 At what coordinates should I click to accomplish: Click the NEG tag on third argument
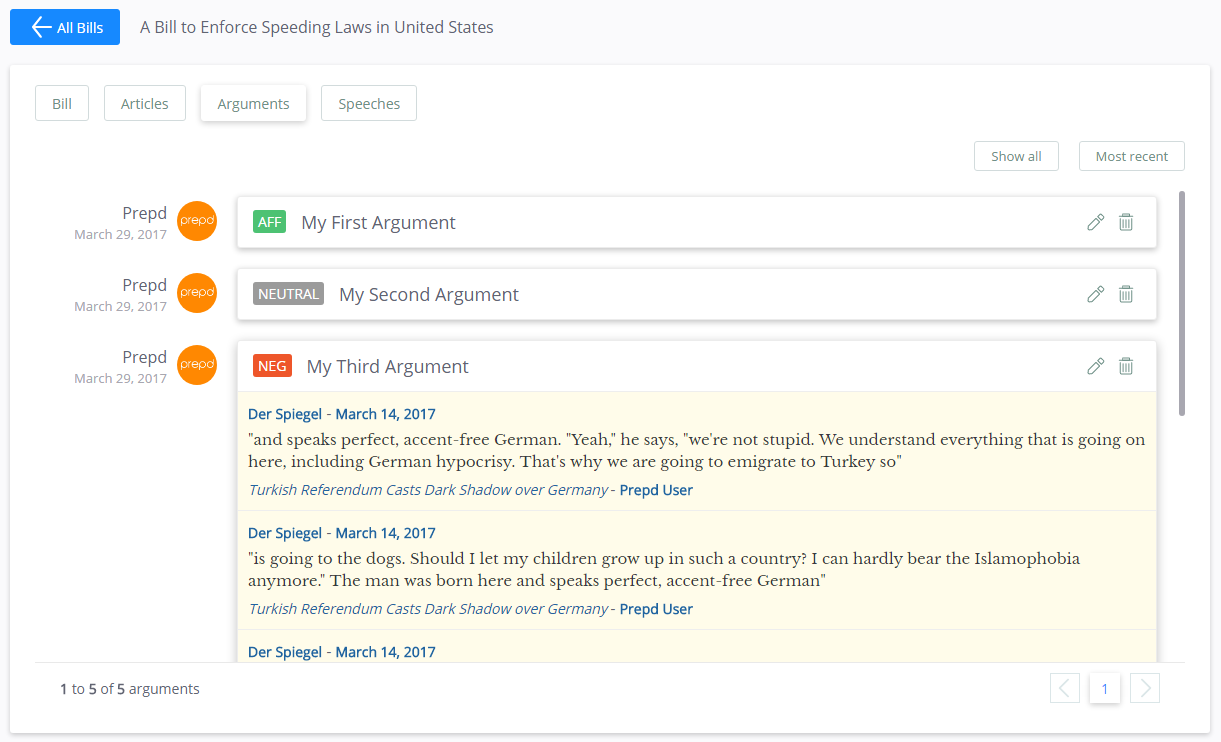(272, 366)
